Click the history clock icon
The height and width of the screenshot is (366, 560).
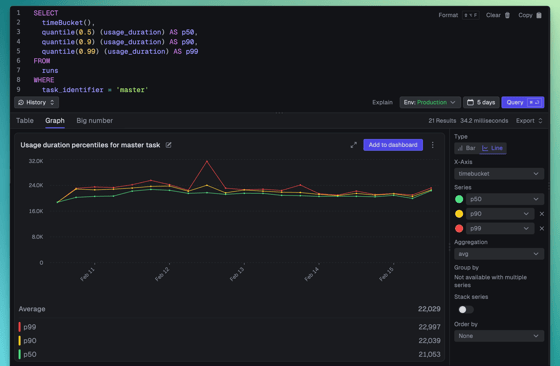[x=21, y=102]
